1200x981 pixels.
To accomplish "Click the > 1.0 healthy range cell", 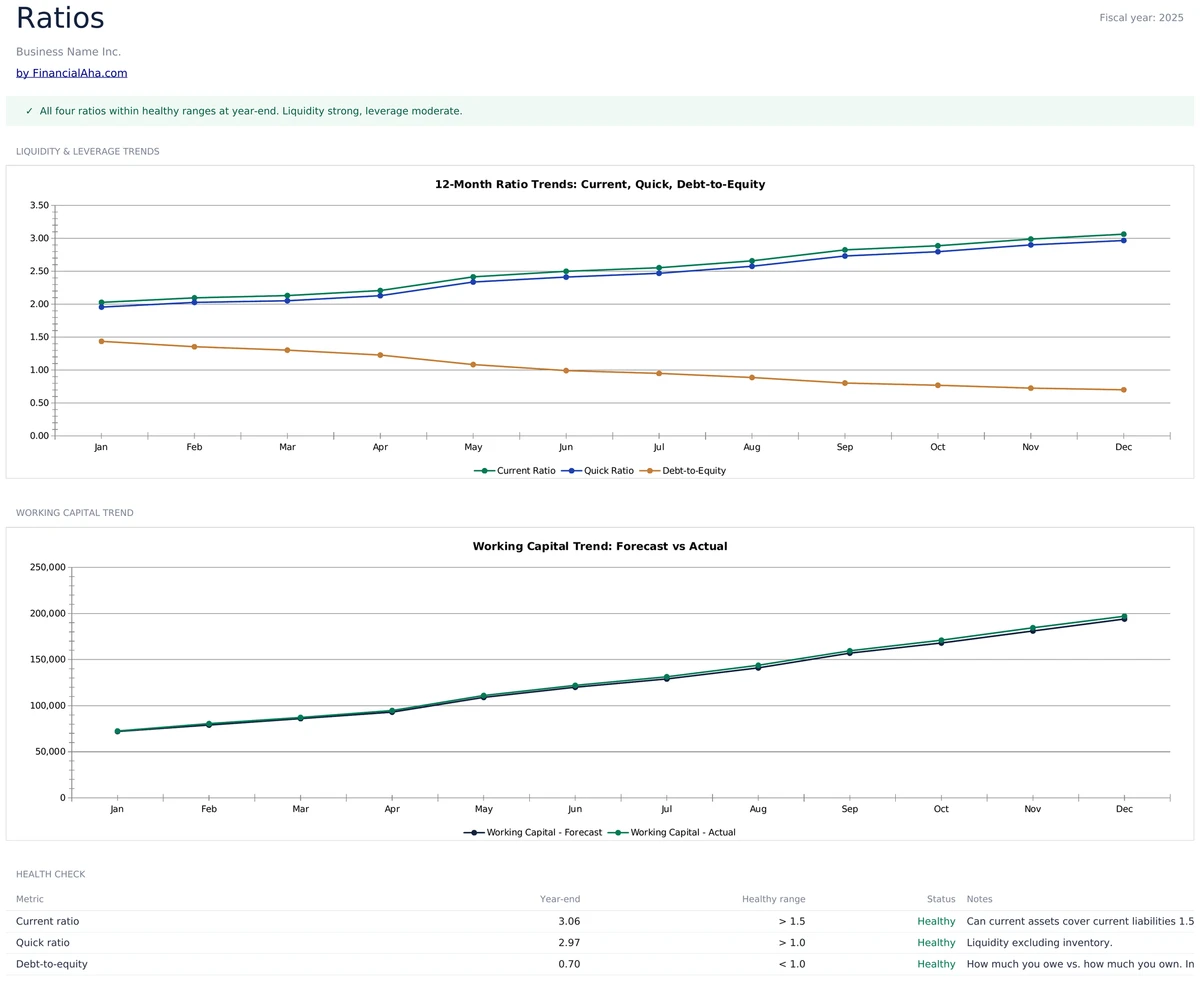I will click(792, 943).
